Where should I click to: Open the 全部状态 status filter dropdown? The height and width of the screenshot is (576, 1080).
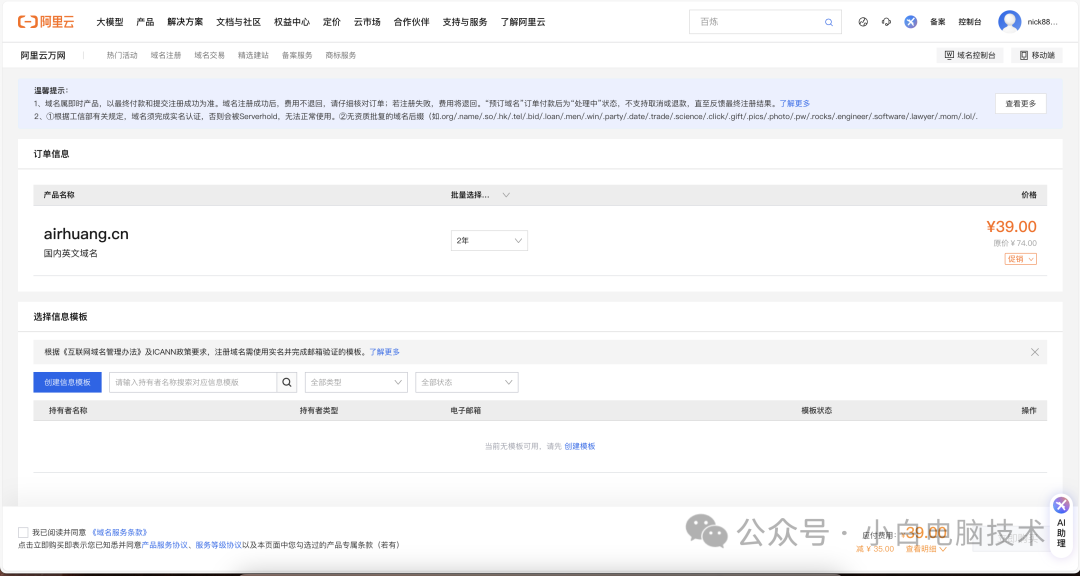tap(466, 382)
